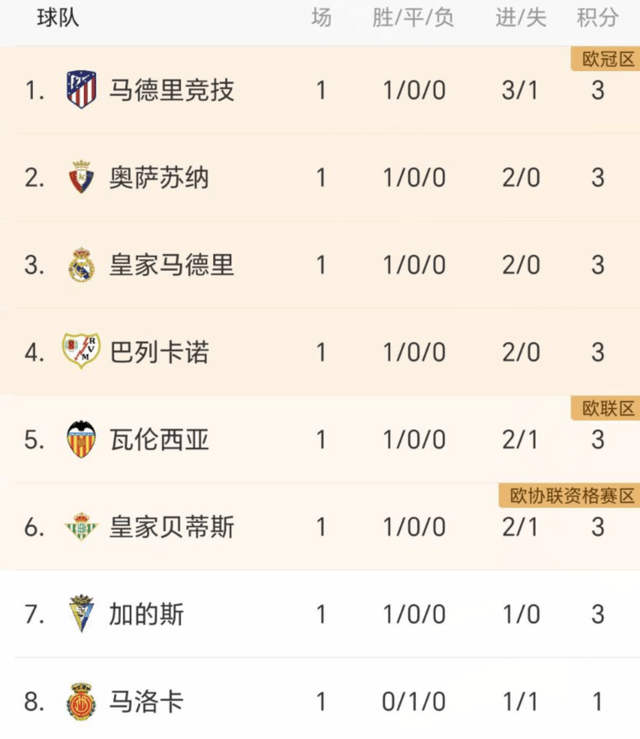Image resolution: width=640 pixels, height=739 pixels.
Task: Click the Cádiz club crest
Action: point(81,613)
